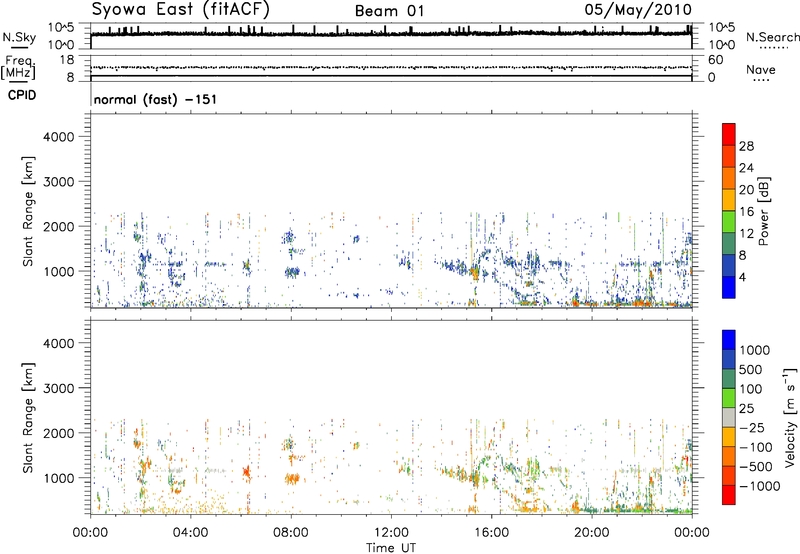800x554 pixels.
Task: Select the 'Freq. [MHz]' axis label
Action: (18, 67)
